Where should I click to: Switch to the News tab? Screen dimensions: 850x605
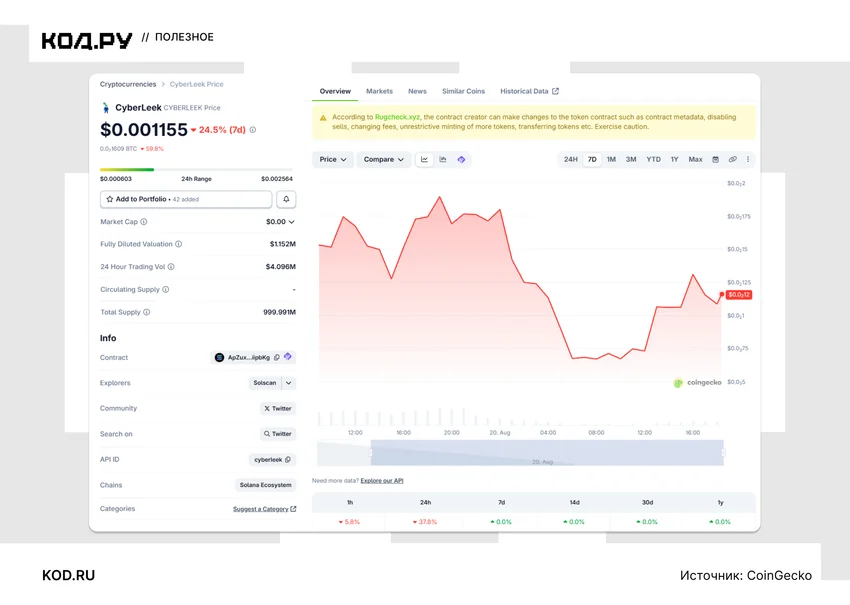pos(417,91)
